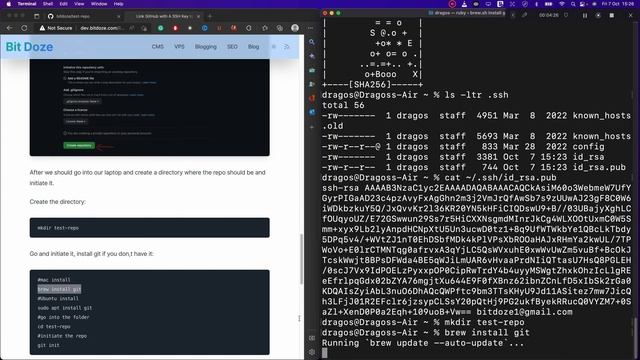The width and height of the screenshot is (640, 360).
Task: Click the git init code line
Action: (49, 345)
